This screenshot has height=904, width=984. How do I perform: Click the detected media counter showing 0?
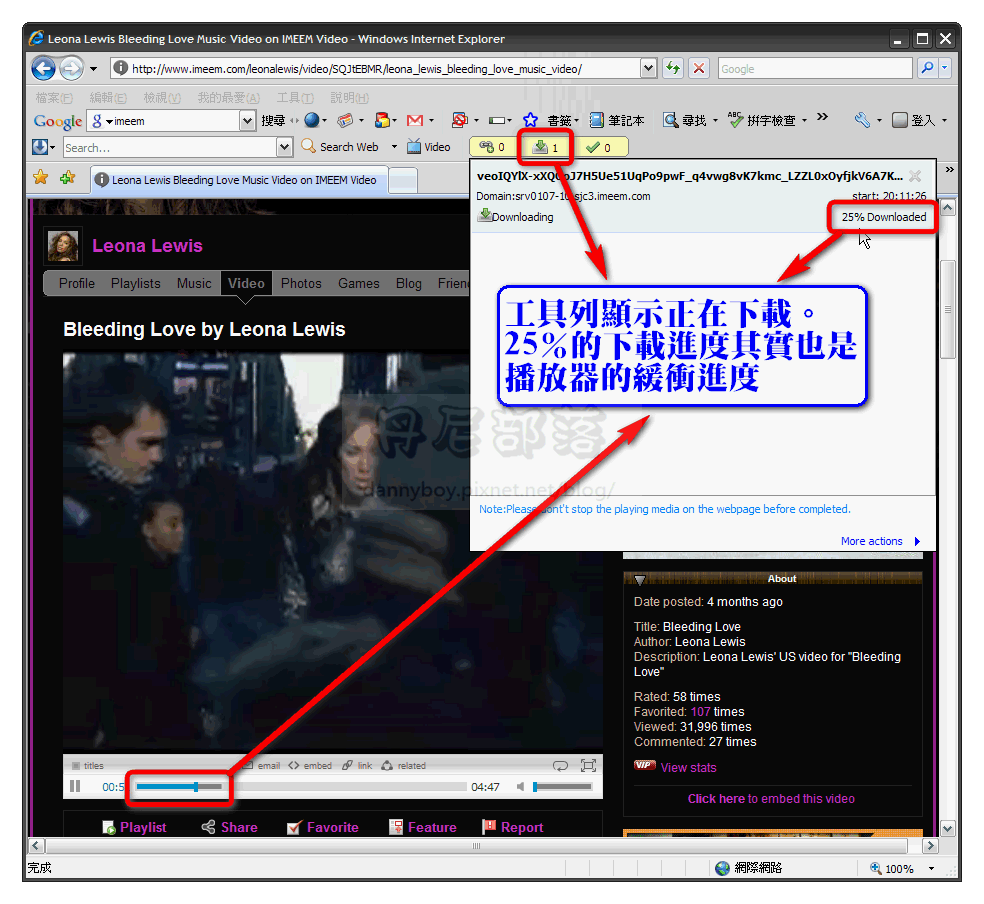click(x=493, y=147)
